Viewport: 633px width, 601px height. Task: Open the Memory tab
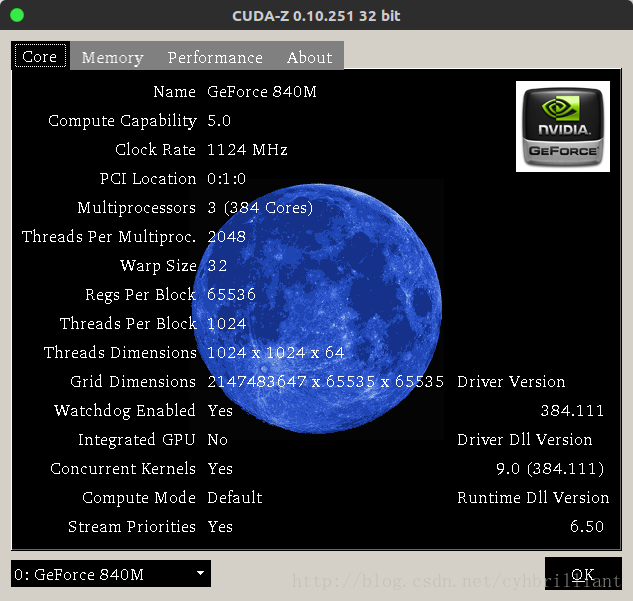click(113, 57)
